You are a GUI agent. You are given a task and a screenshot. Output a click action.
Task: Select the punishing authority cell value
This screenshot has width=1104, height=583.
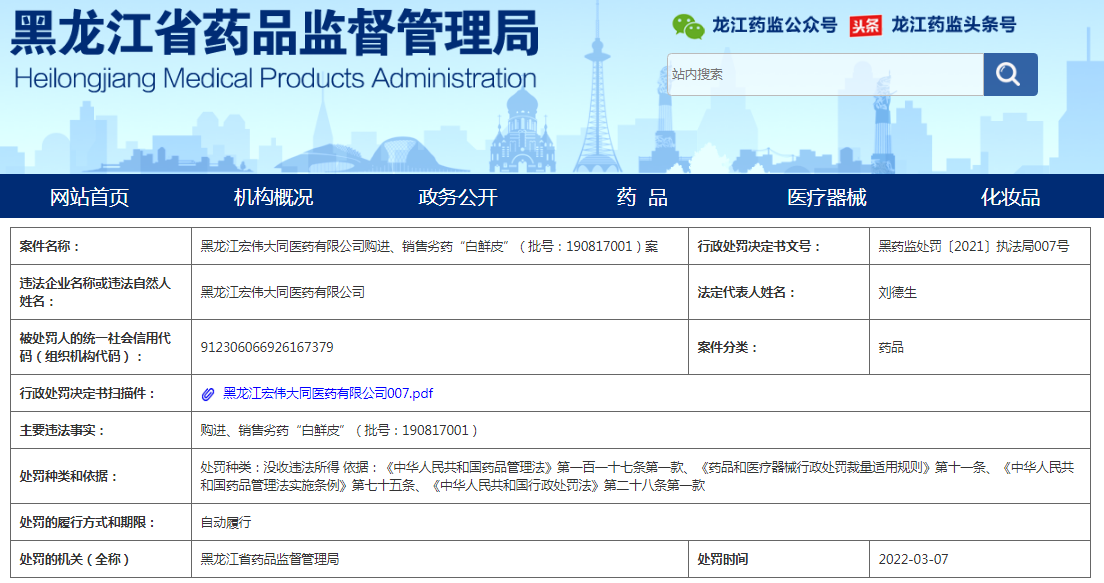point(270,559)
